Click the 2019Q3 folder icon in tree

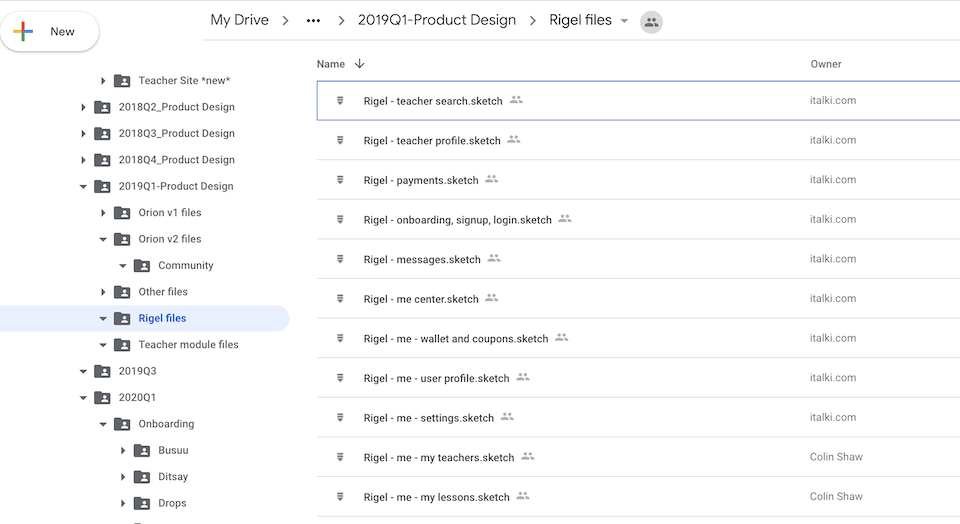pyautogui.click(x=102, y=371)
